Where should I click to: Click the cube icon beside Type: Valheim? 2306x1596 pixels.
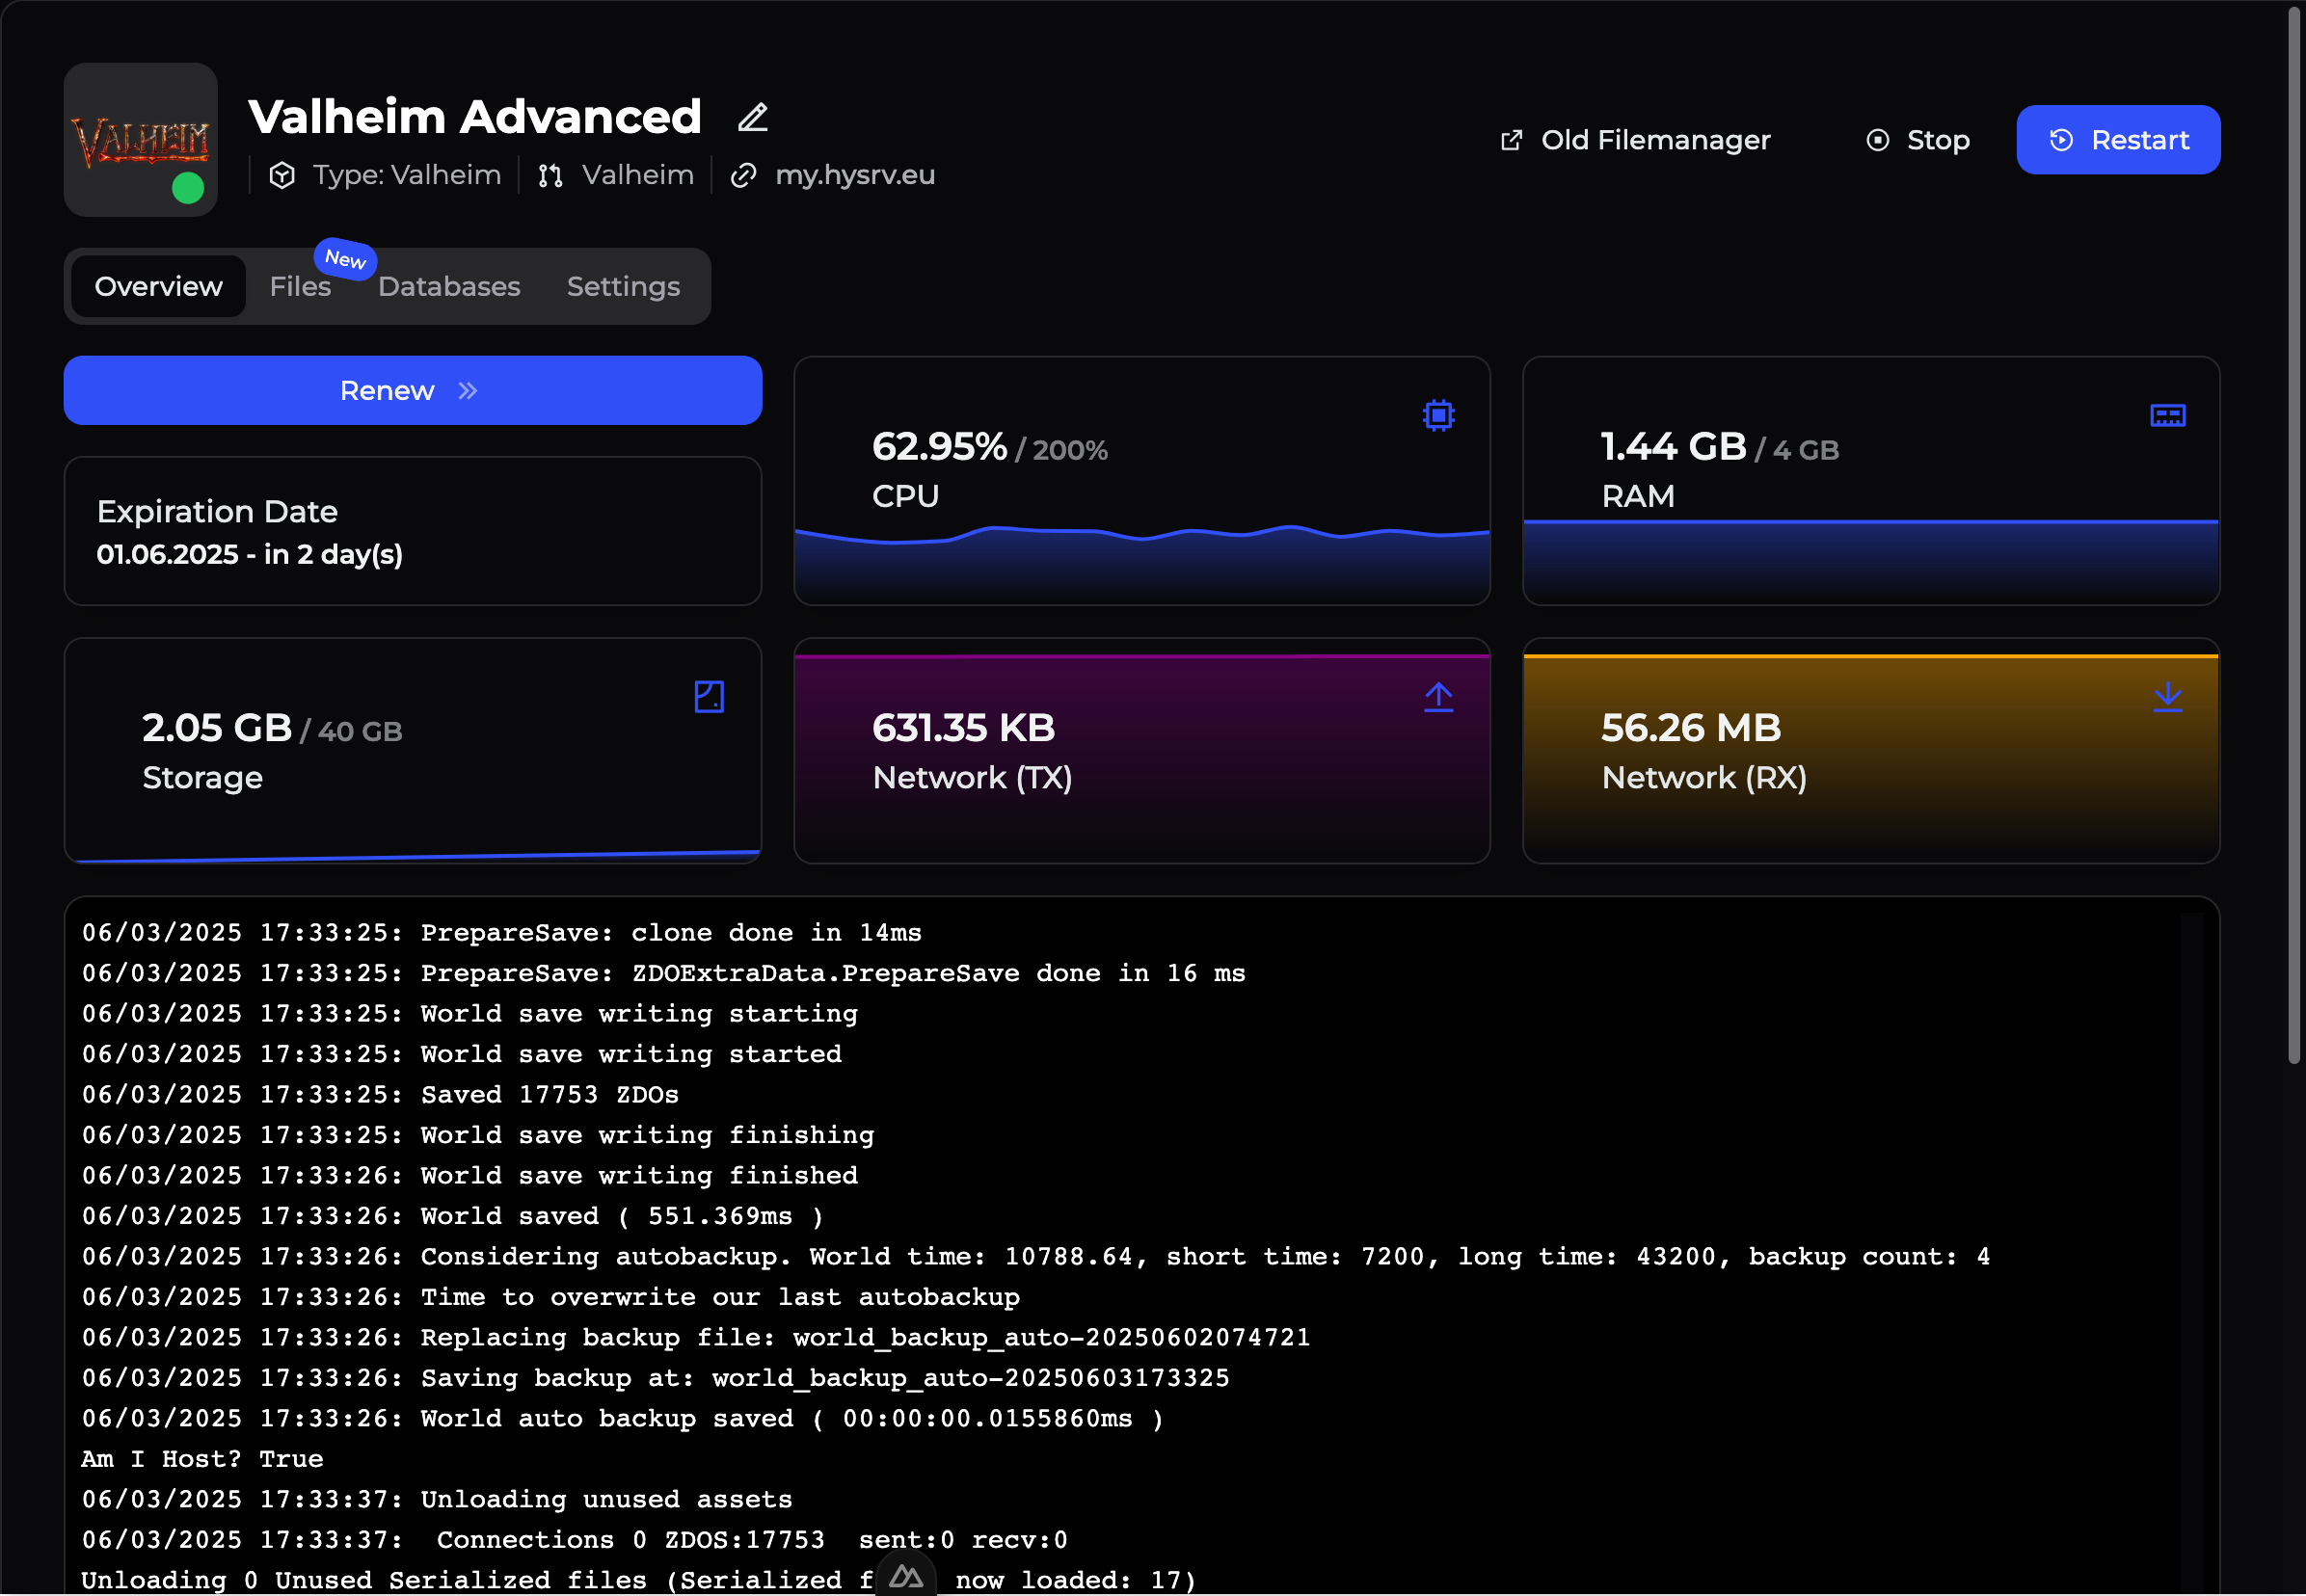(282, 176)
